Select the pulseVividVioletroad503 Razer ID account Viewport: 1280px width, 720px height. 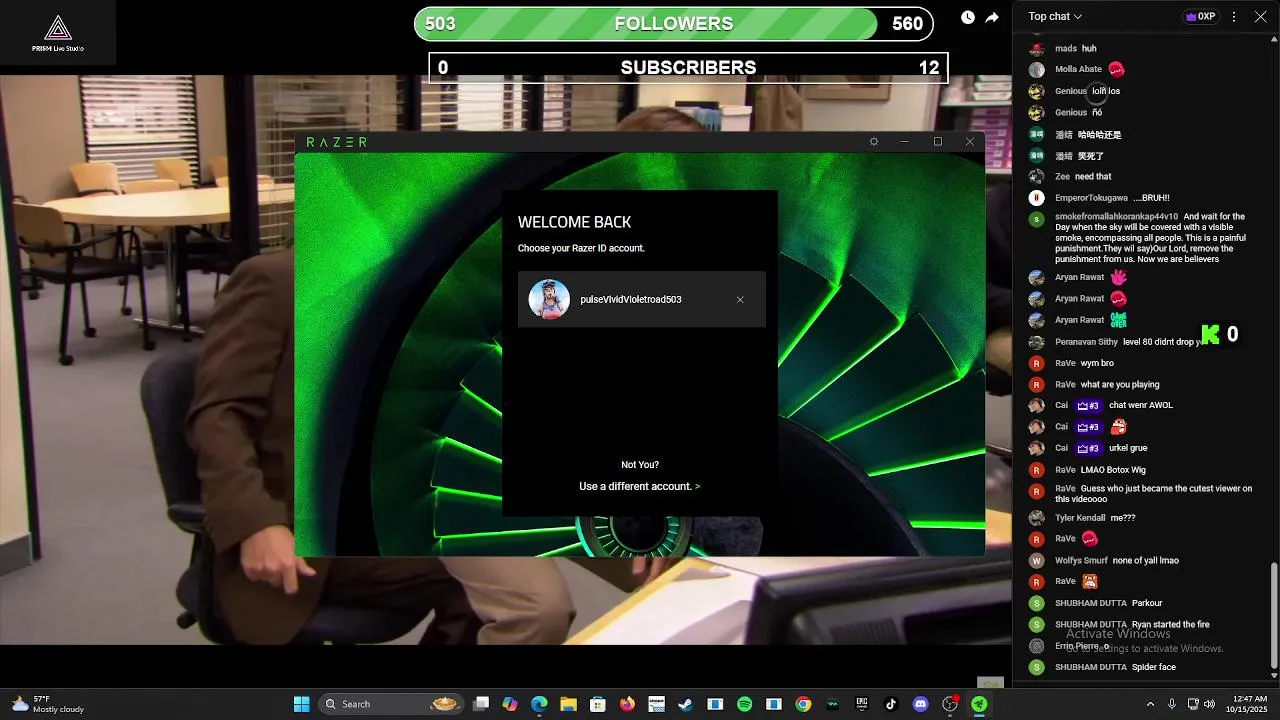pos(642,299)
